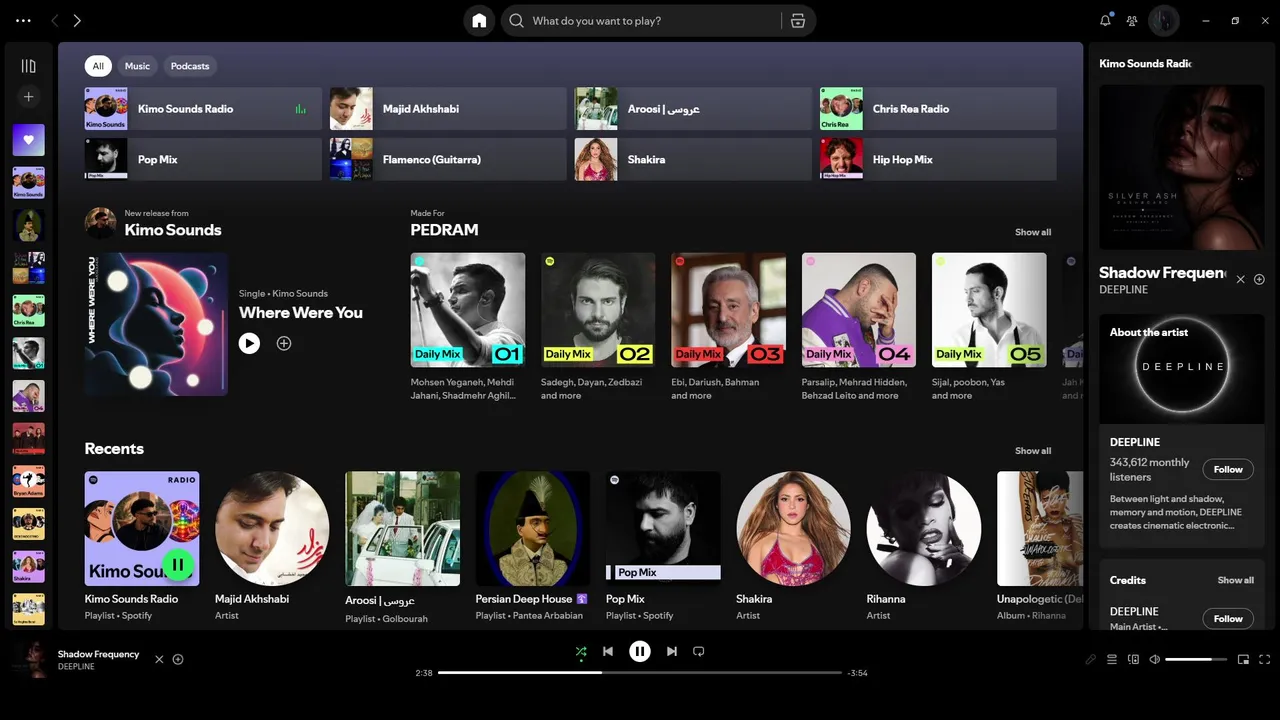Open the notifications bell
This screenshot has height=720, width=1280.
click(x=1105, y=20)
